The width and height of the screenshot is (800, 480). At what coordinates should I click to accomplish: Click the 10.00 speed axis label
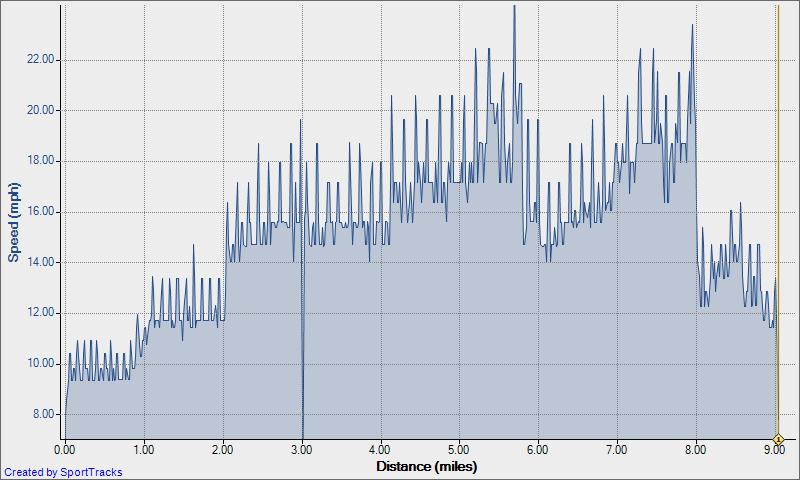[40, 364]
